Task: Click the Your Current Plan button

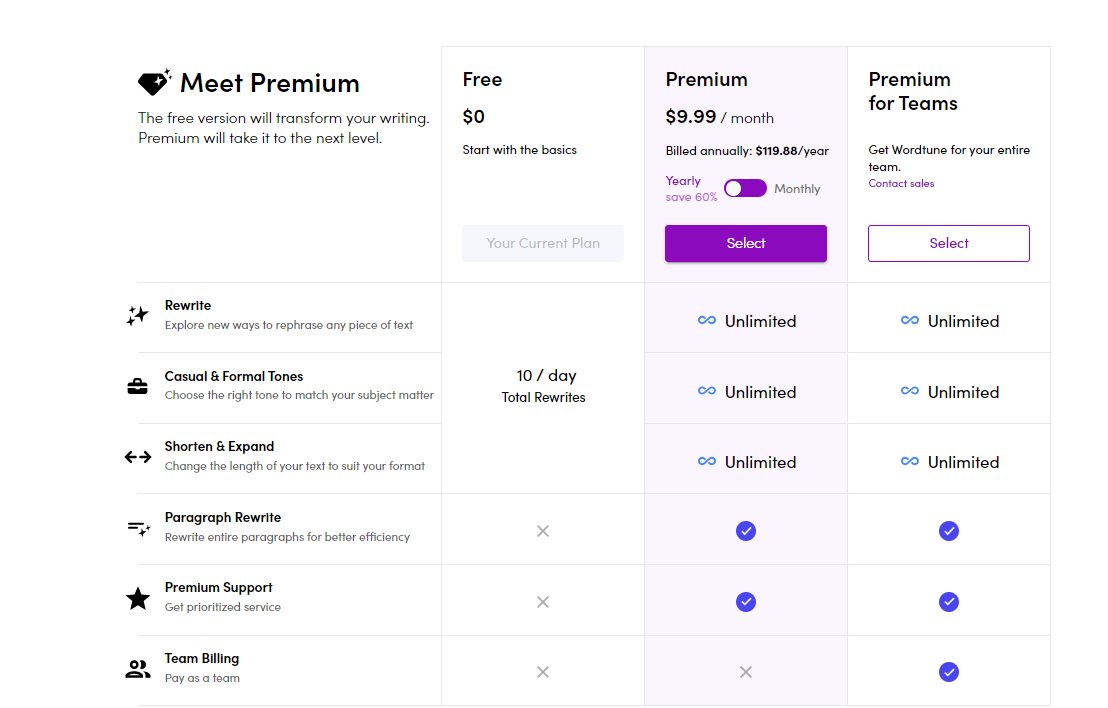Action: (543, 243)
